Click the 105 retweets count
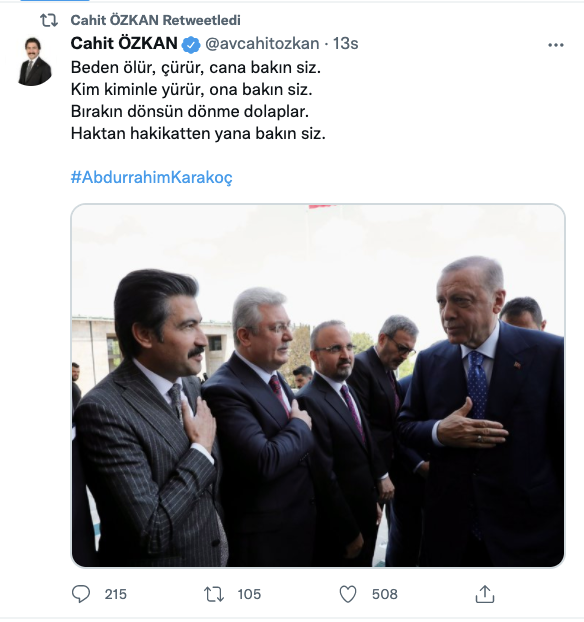 (x=249, y=594)
